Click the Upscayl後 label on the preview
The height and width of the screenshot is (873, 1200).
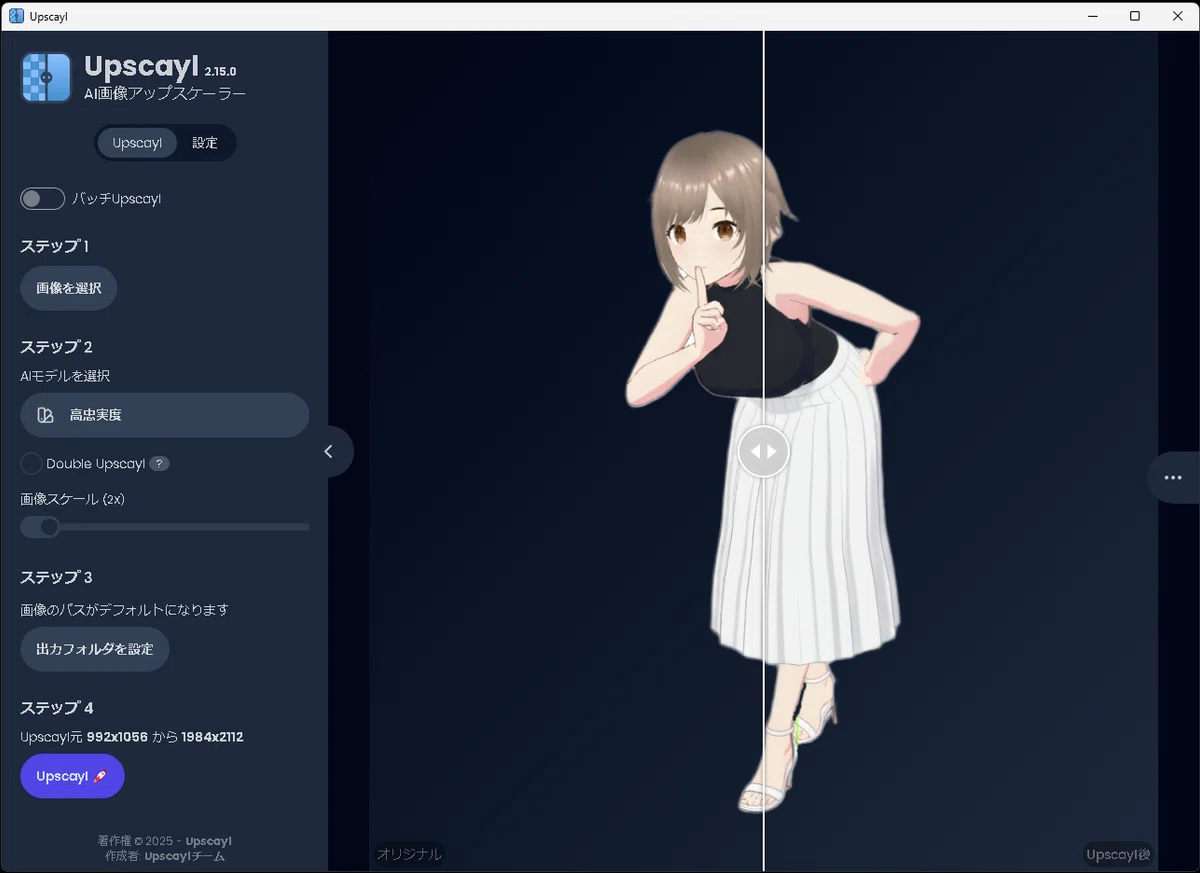coord(1119,854)
